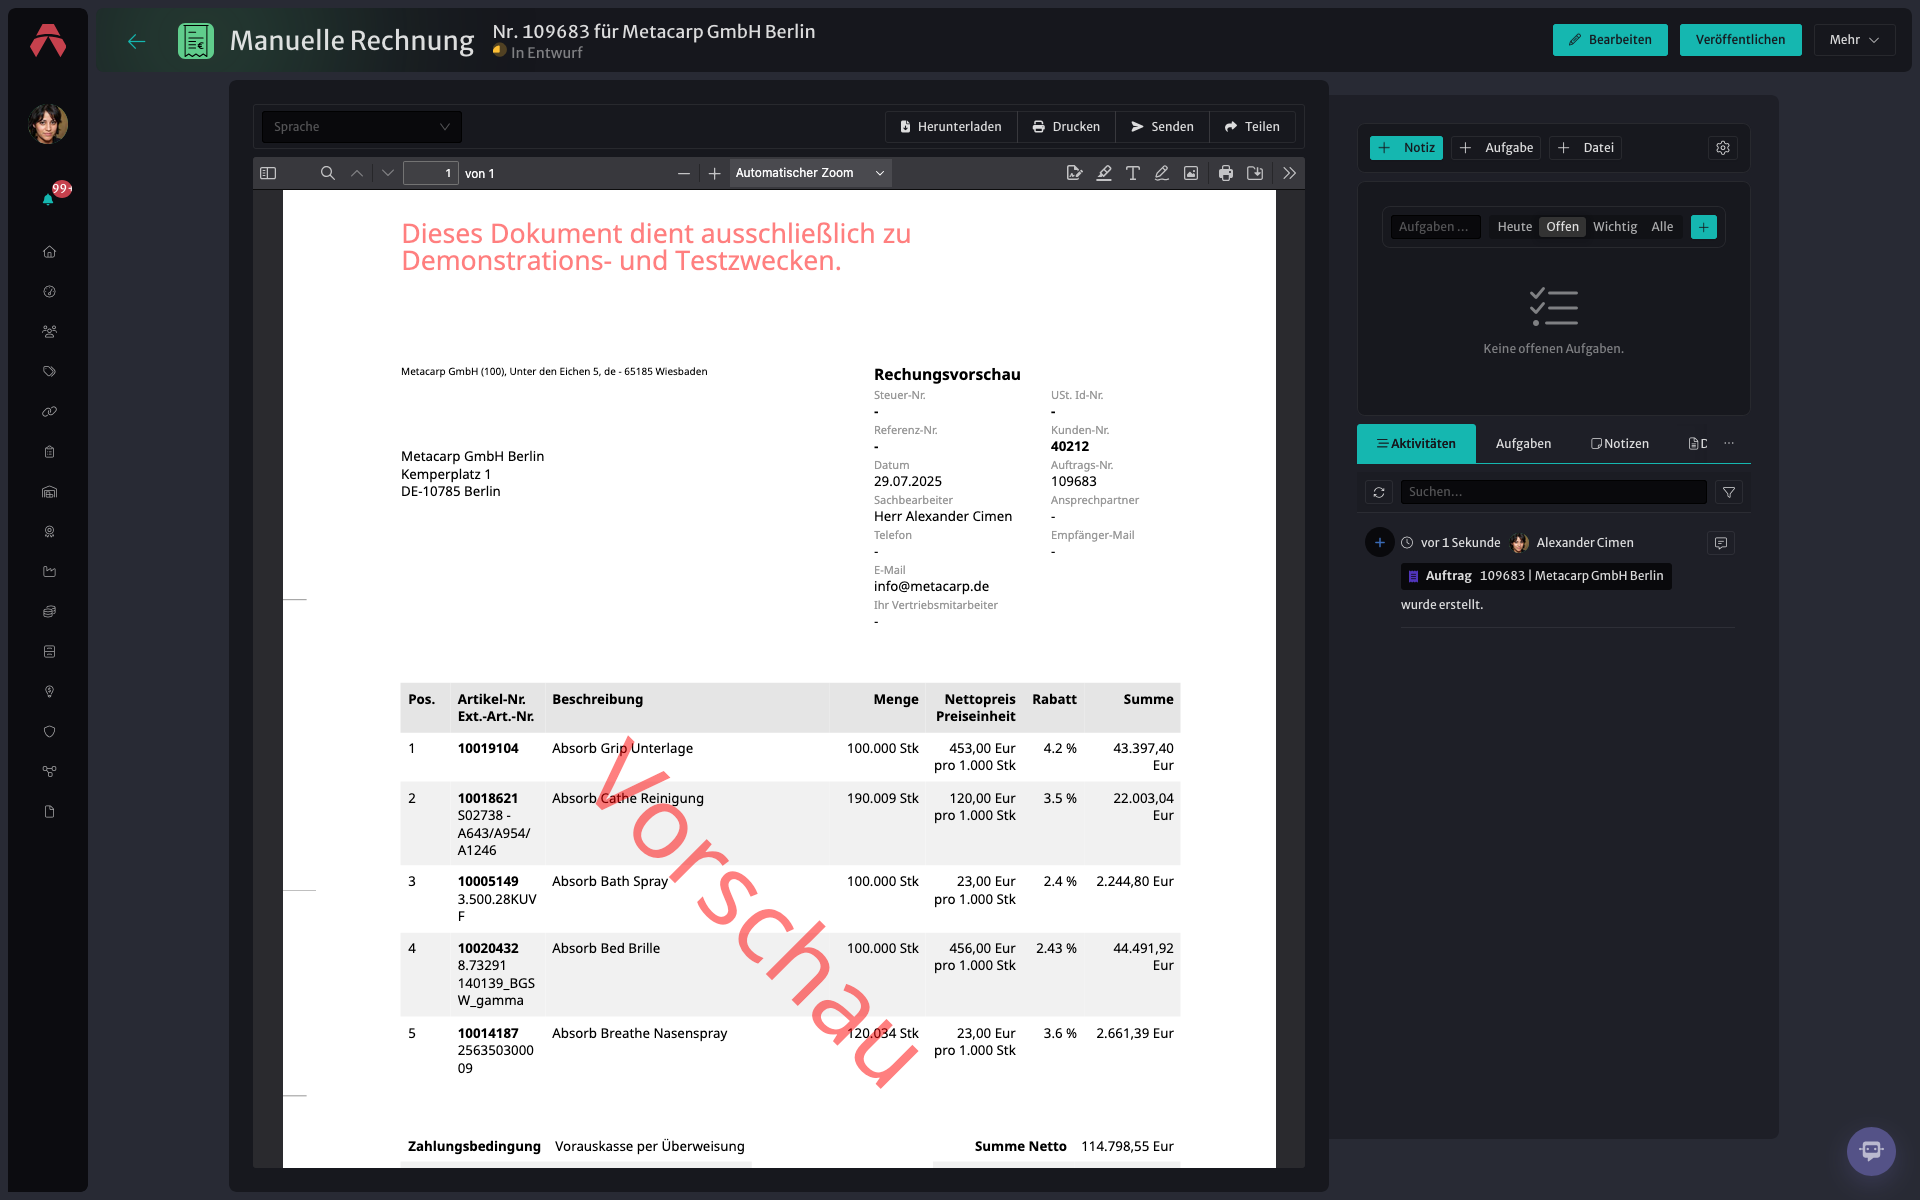Open the award badge icon in the sidebar
The width and height of the screenshot is (1920, 1200).
pos(49,532)
